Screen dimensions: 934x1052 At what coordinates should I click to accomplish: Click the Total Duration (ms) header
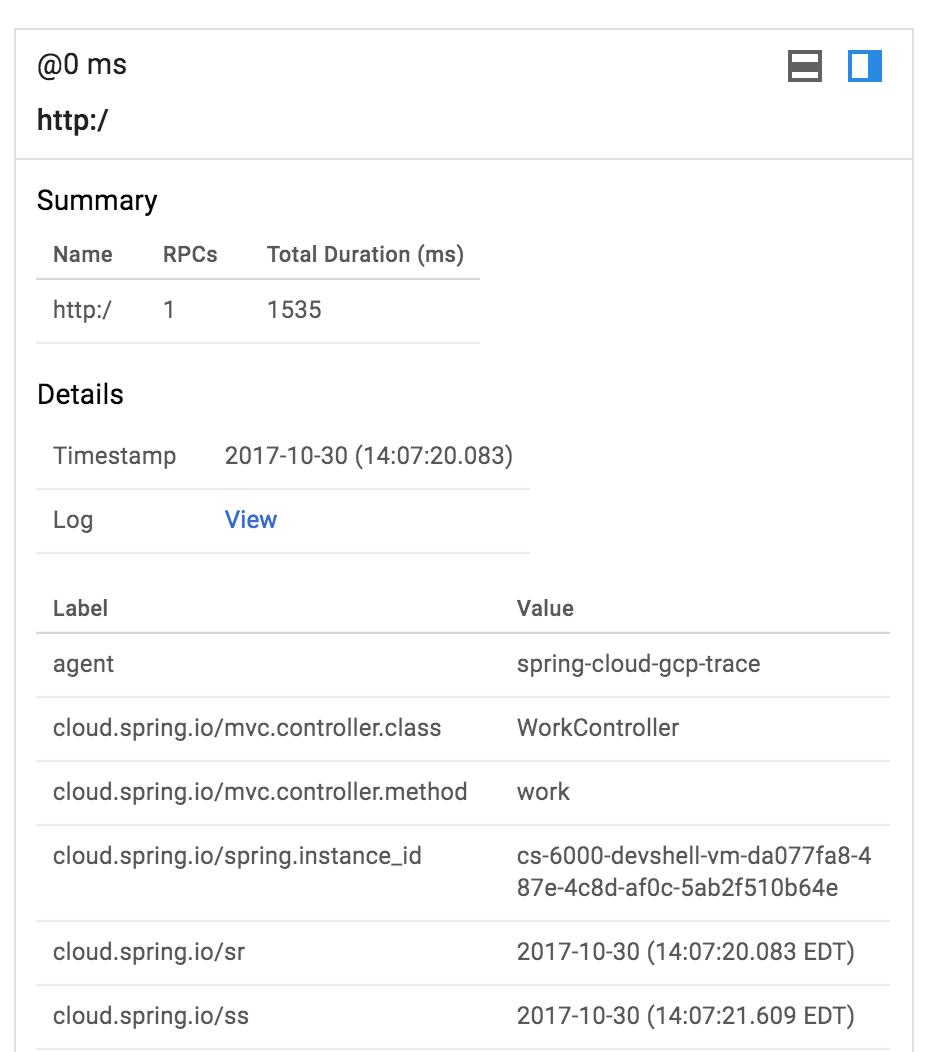[x=365, y=255]
